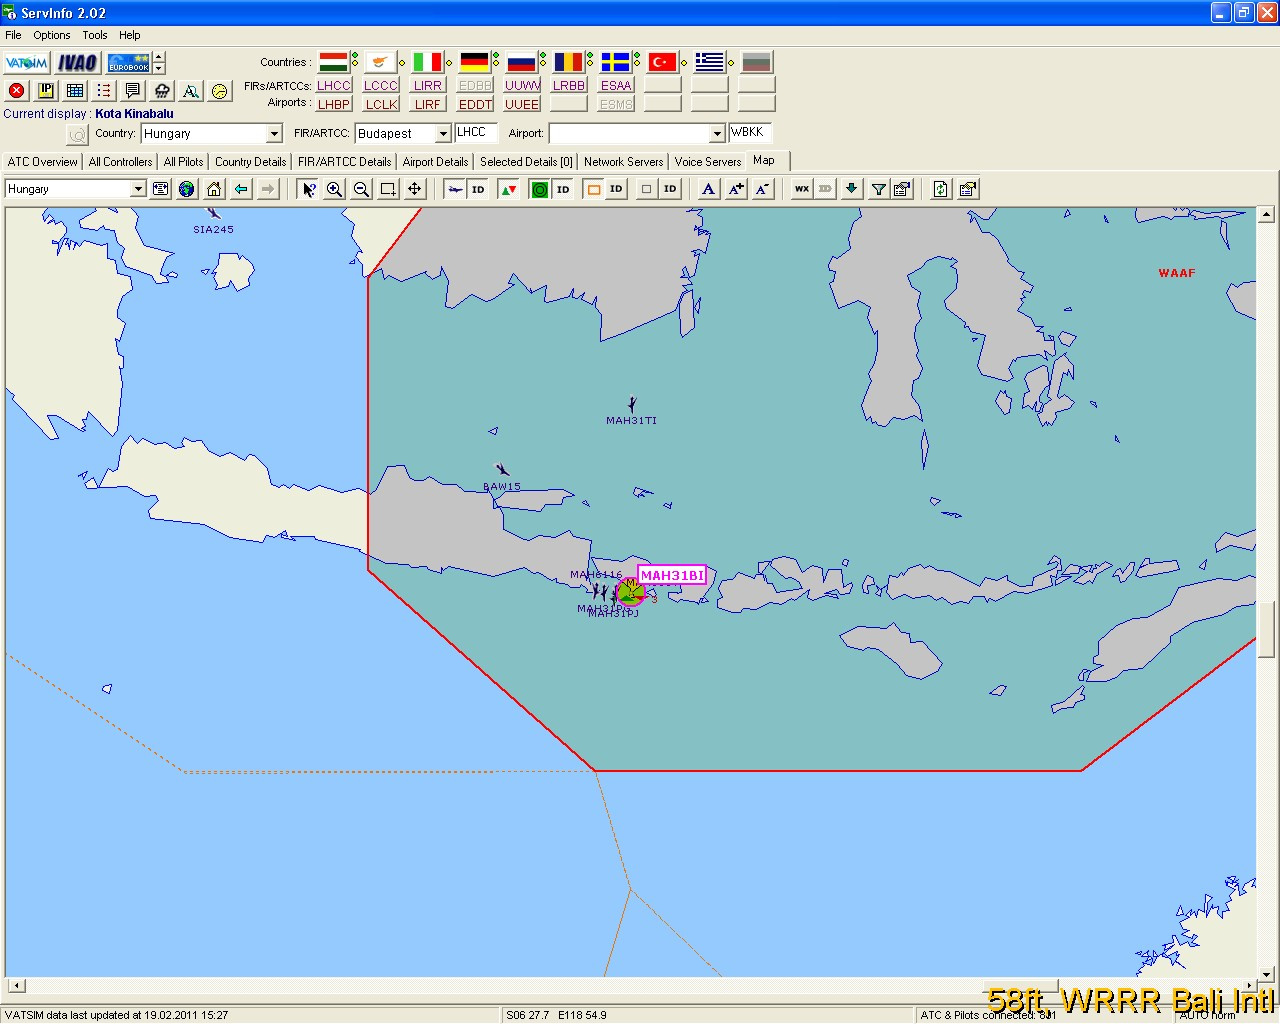The width and height of the screenshot is (1280, 1024).
Task: Switch to the All Pilots tab
Action: (183, 162)
